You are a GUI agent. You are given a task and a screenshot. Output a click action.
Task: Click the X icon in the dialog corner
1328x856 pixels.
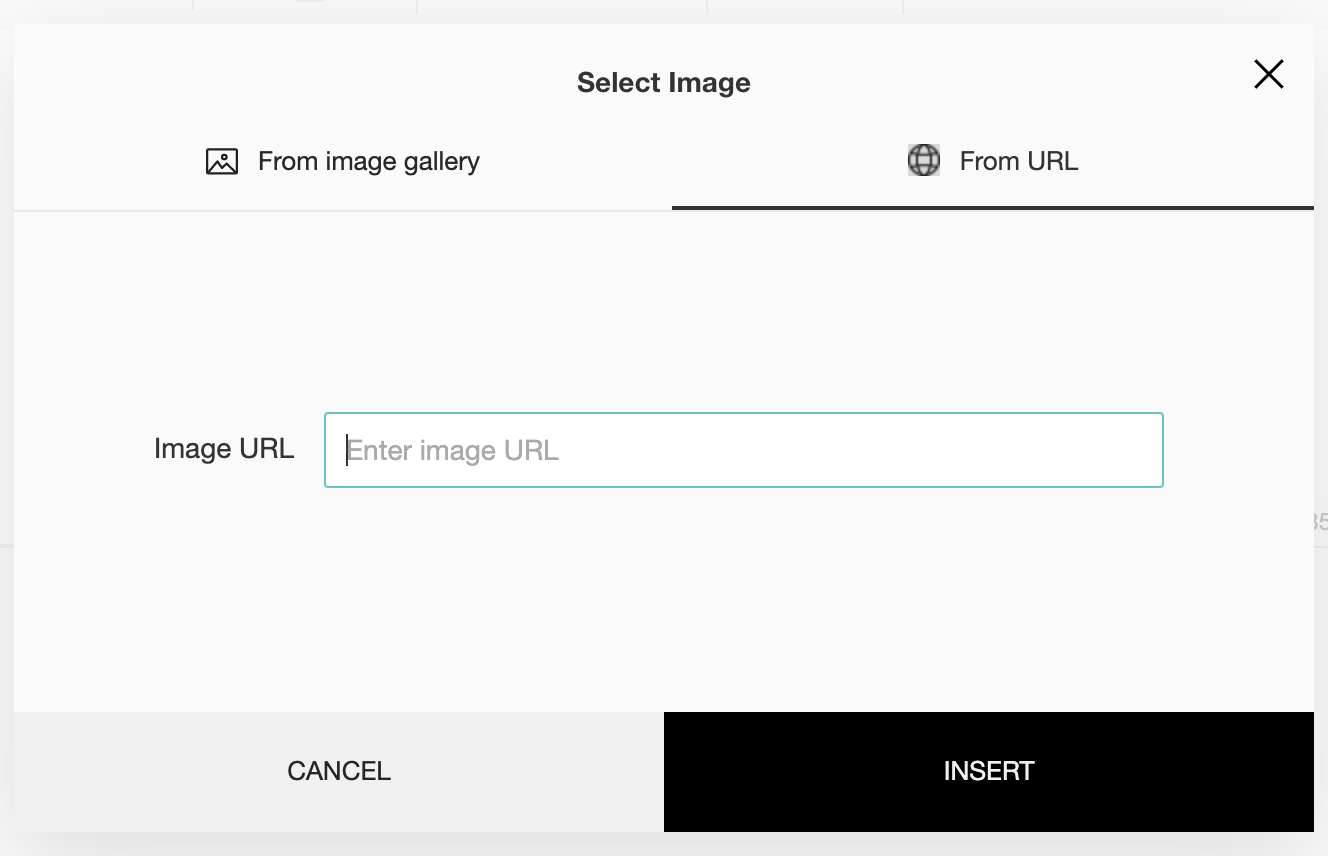click(x=1268, y=74)
